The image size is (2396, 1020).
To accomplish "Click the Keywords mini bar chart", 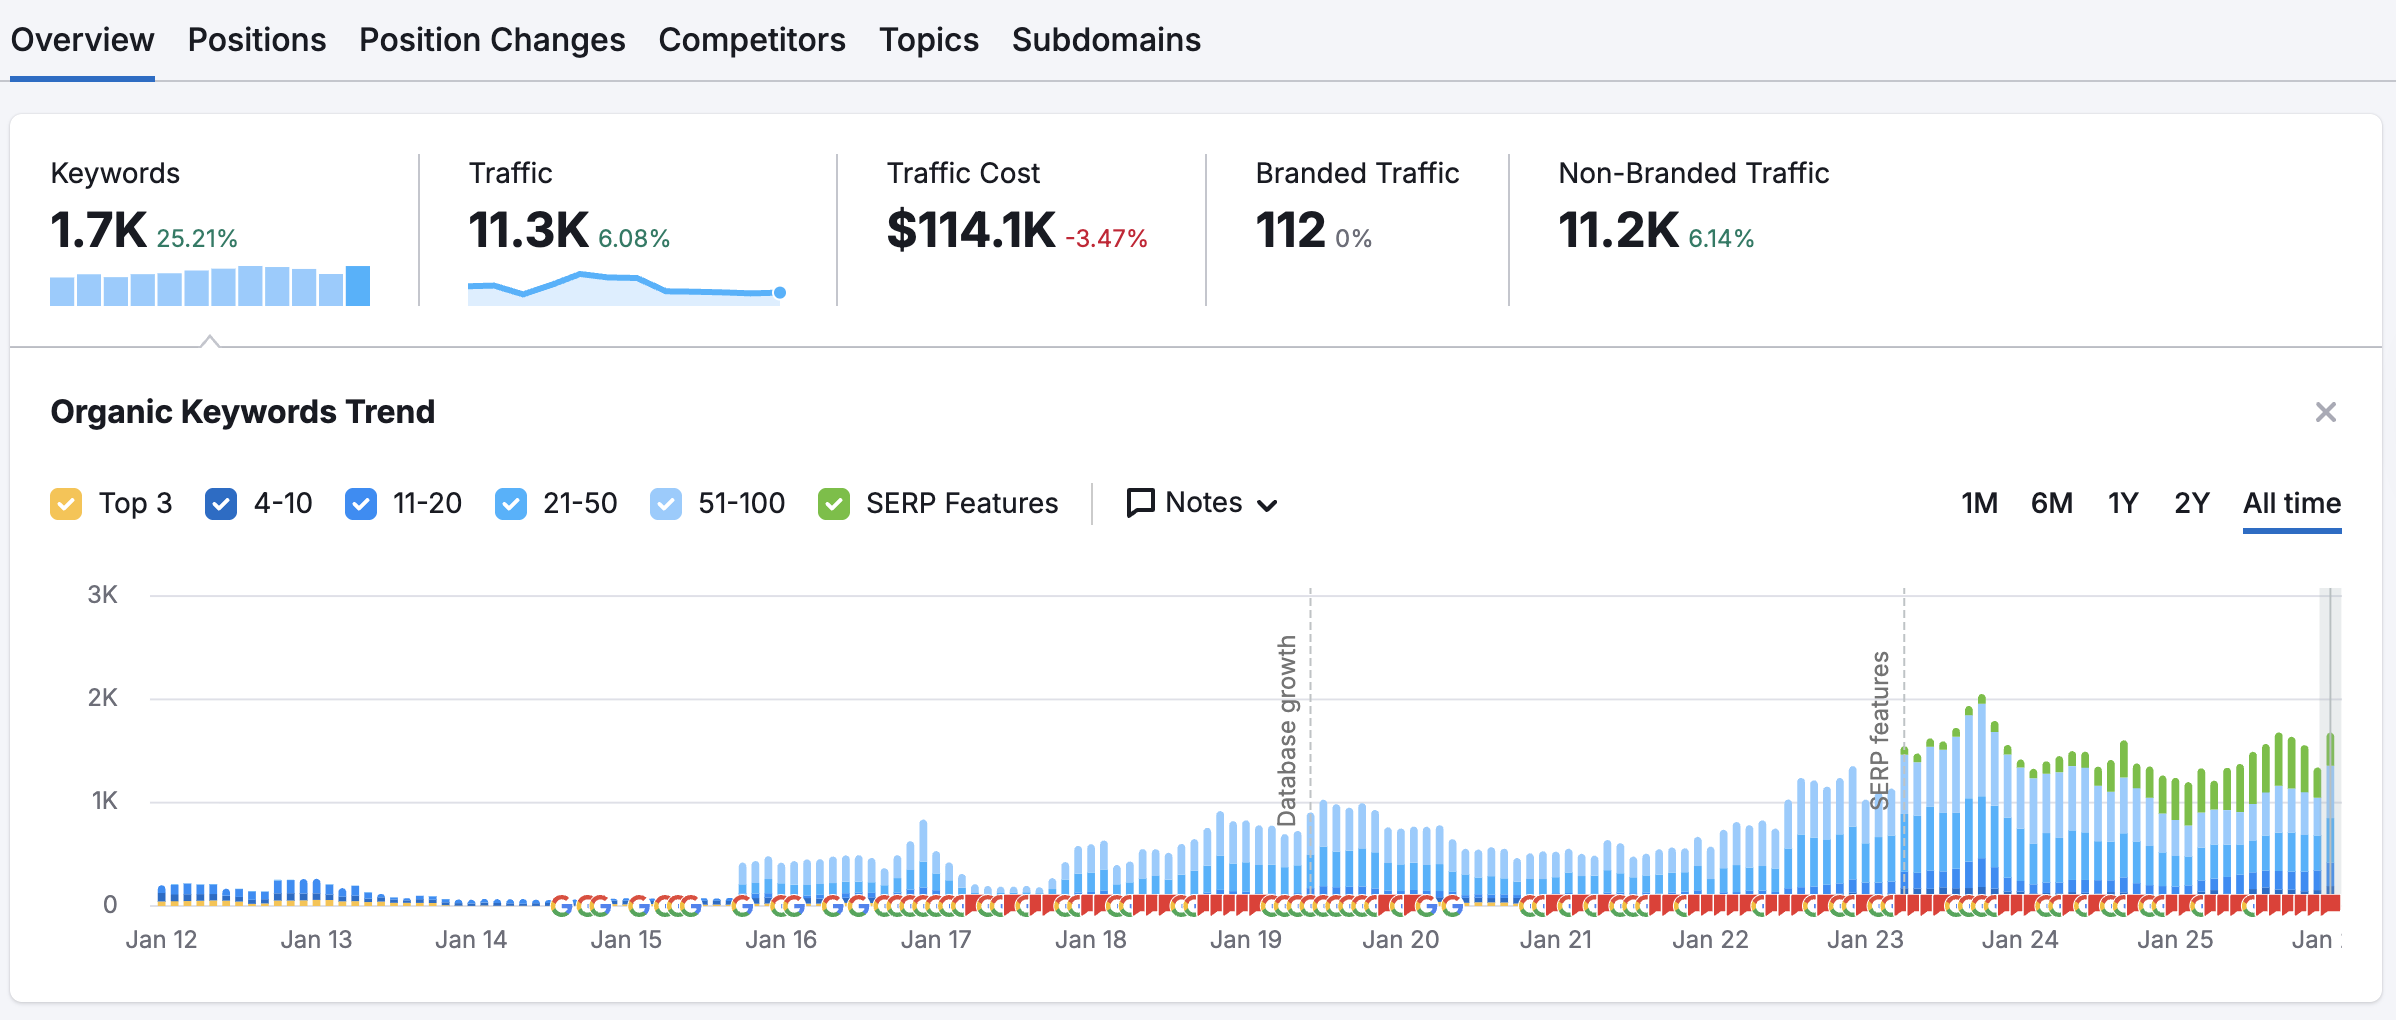I will (x=210, y=286).
